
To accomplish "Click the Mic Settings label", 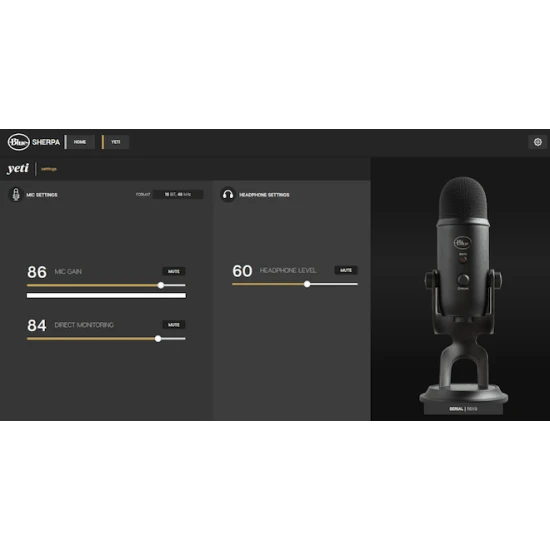I will tap(42, 195).
